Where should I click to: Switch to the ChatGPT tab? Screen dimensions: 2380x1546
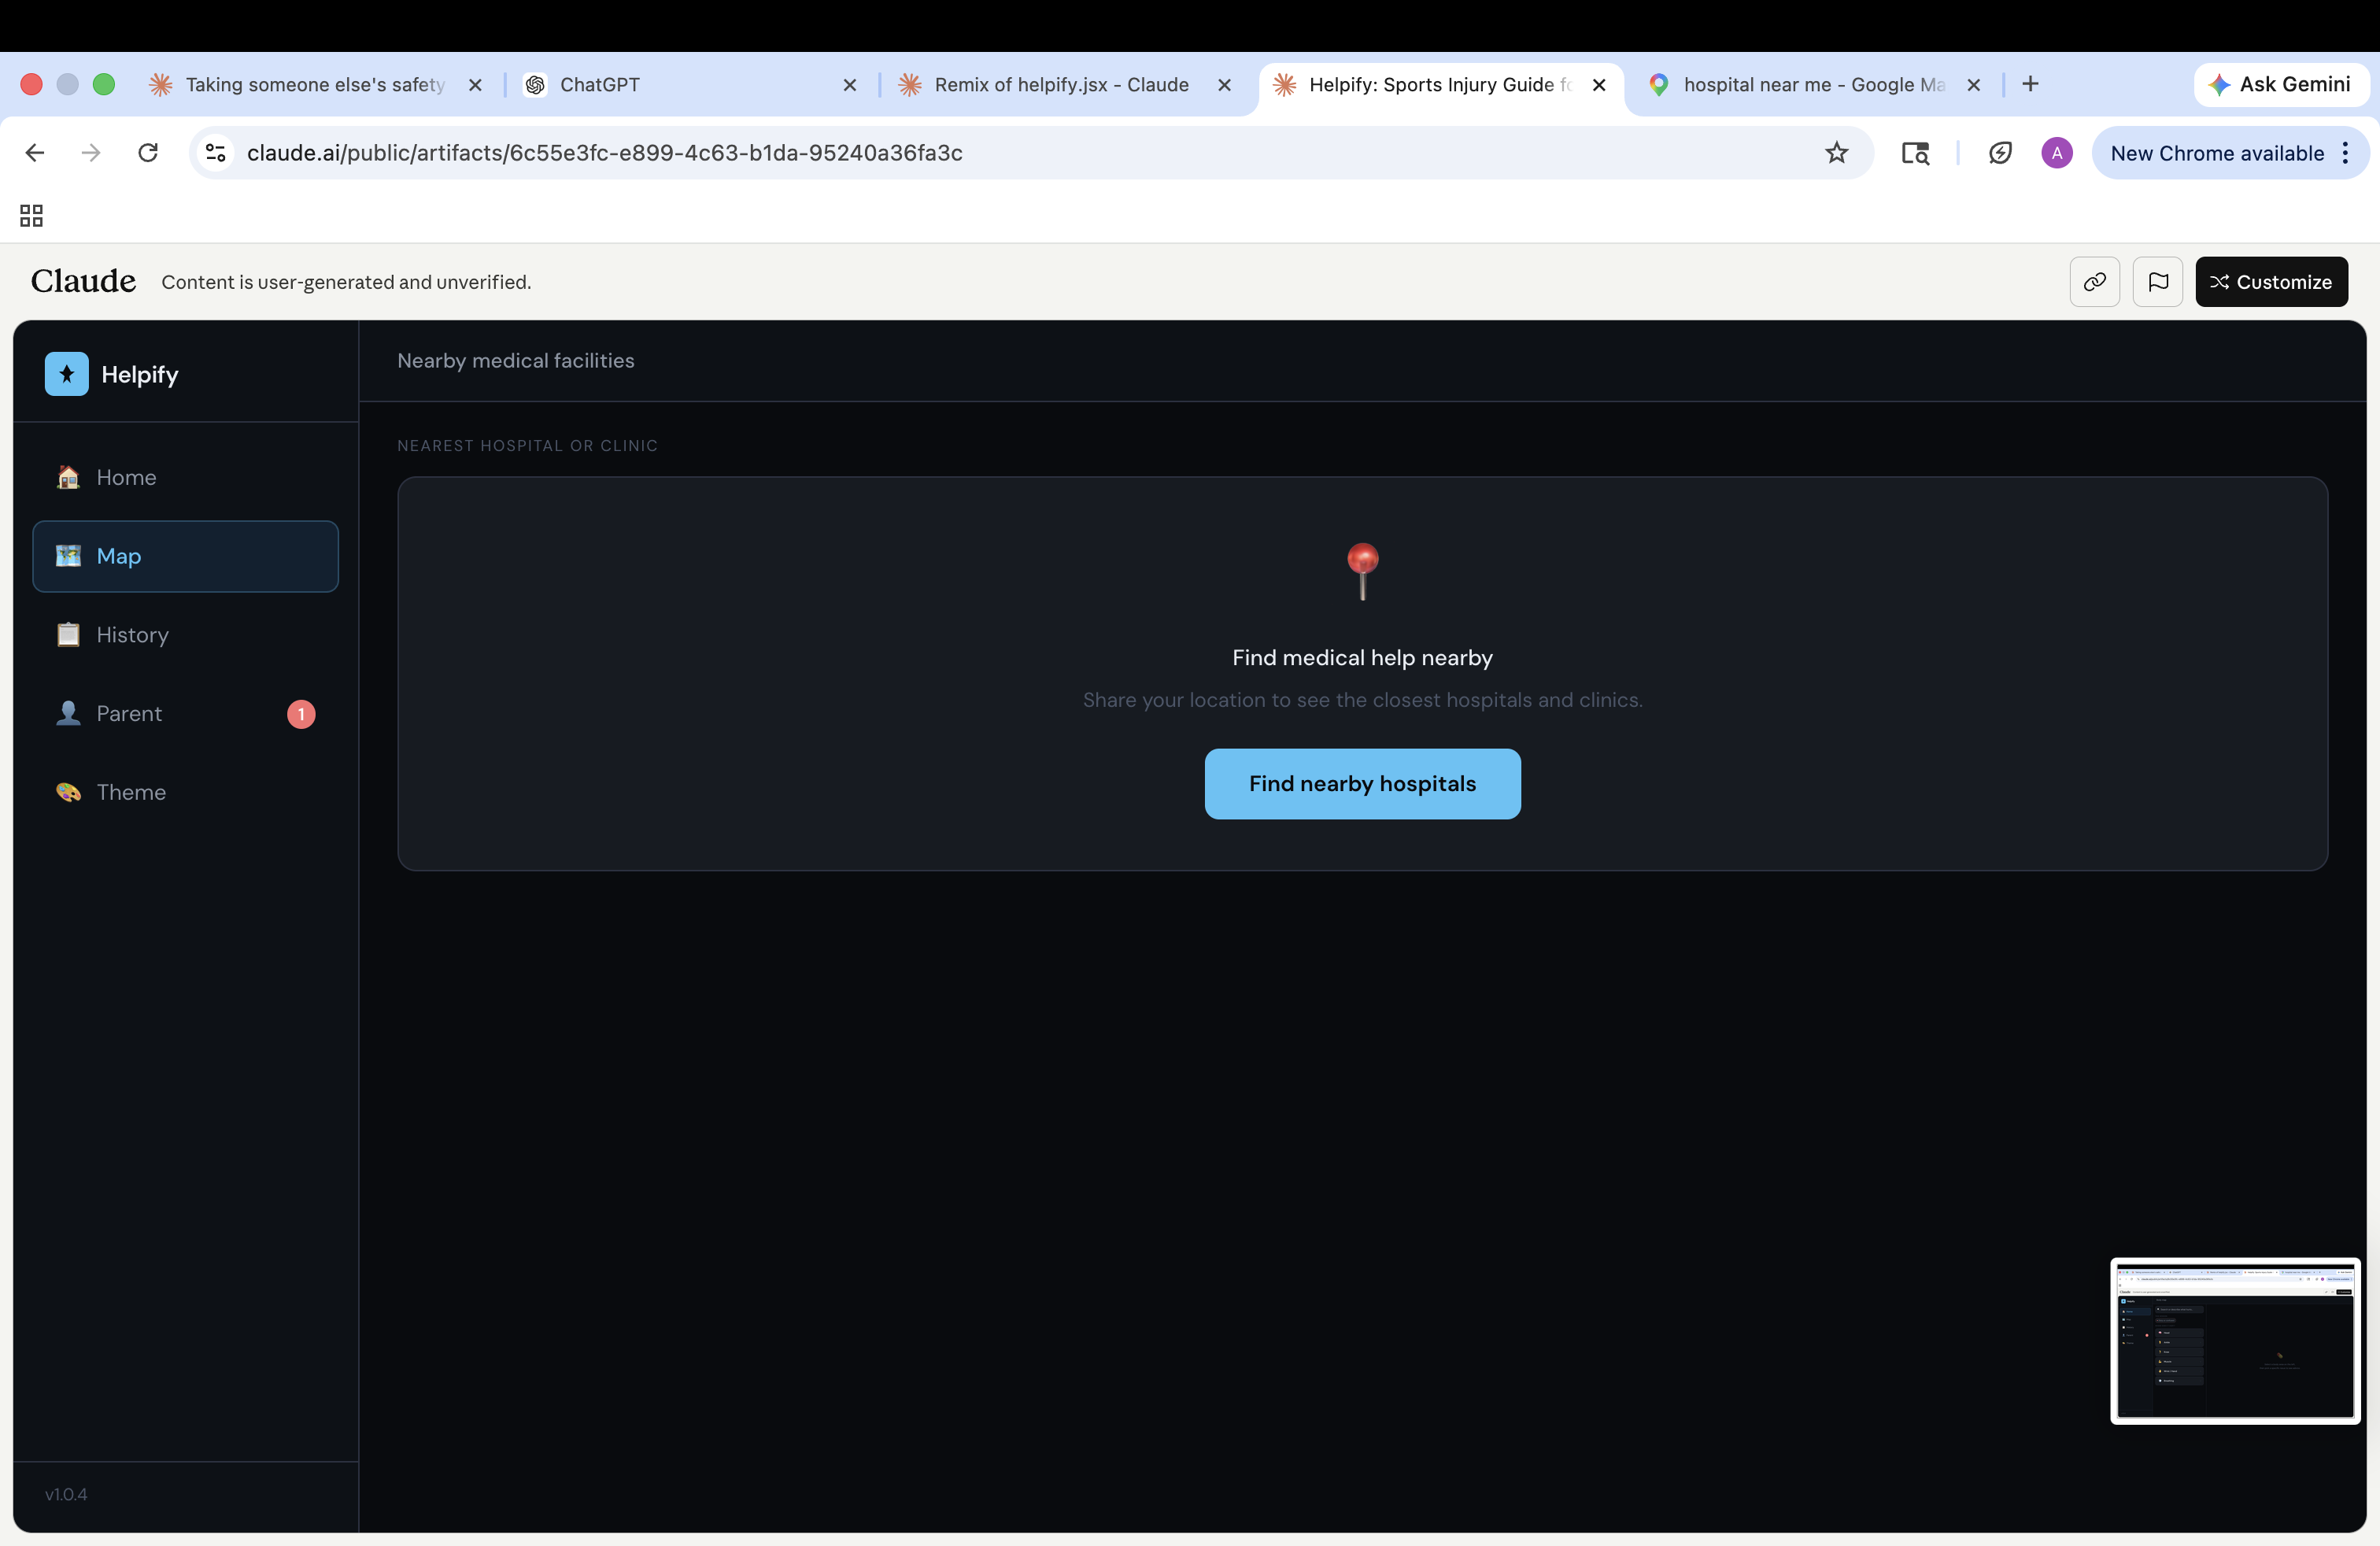coord(600,85)
